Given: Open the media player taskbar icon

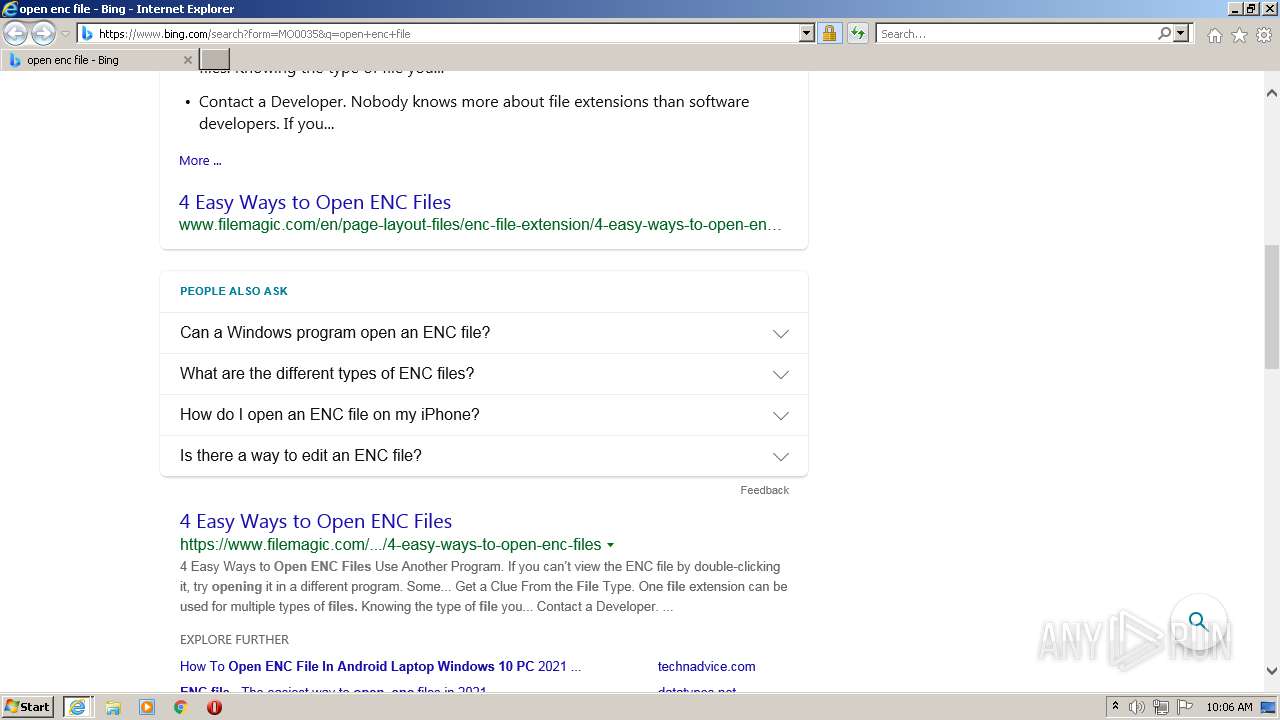Looking at the screenshot, I should [147, 707].
